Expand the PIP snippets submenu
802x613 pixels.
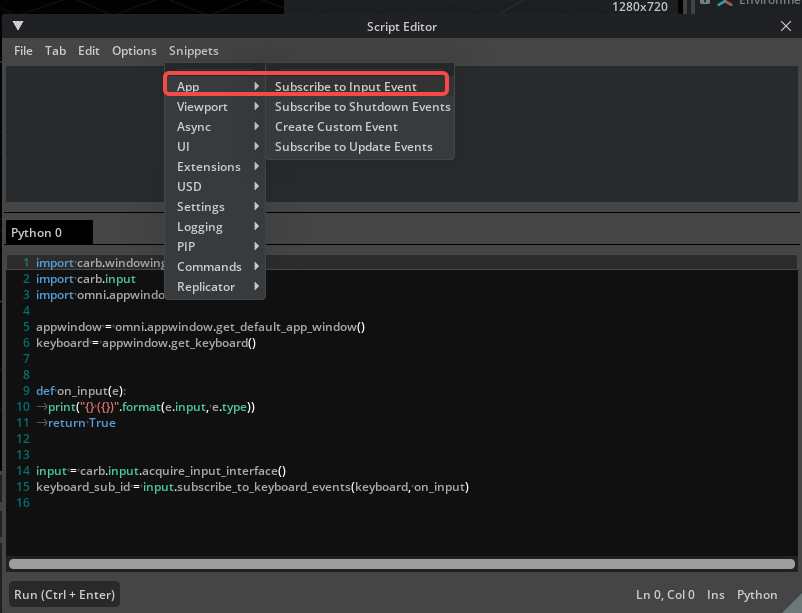click(215, 246)
